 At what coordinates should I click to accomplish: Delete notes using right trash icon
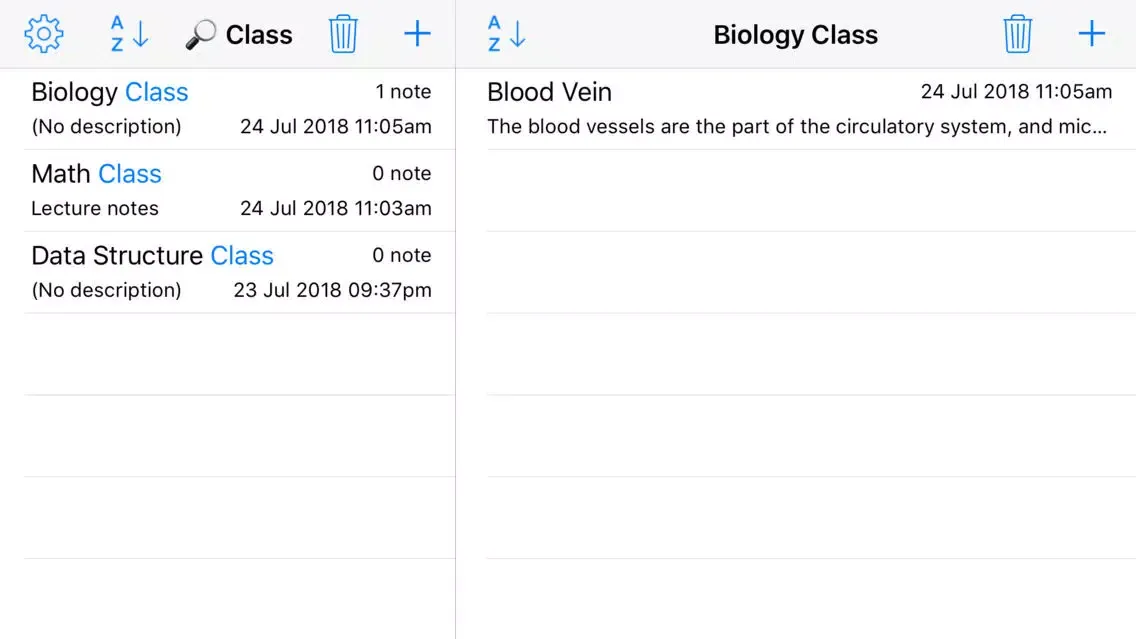point(1017,34)
